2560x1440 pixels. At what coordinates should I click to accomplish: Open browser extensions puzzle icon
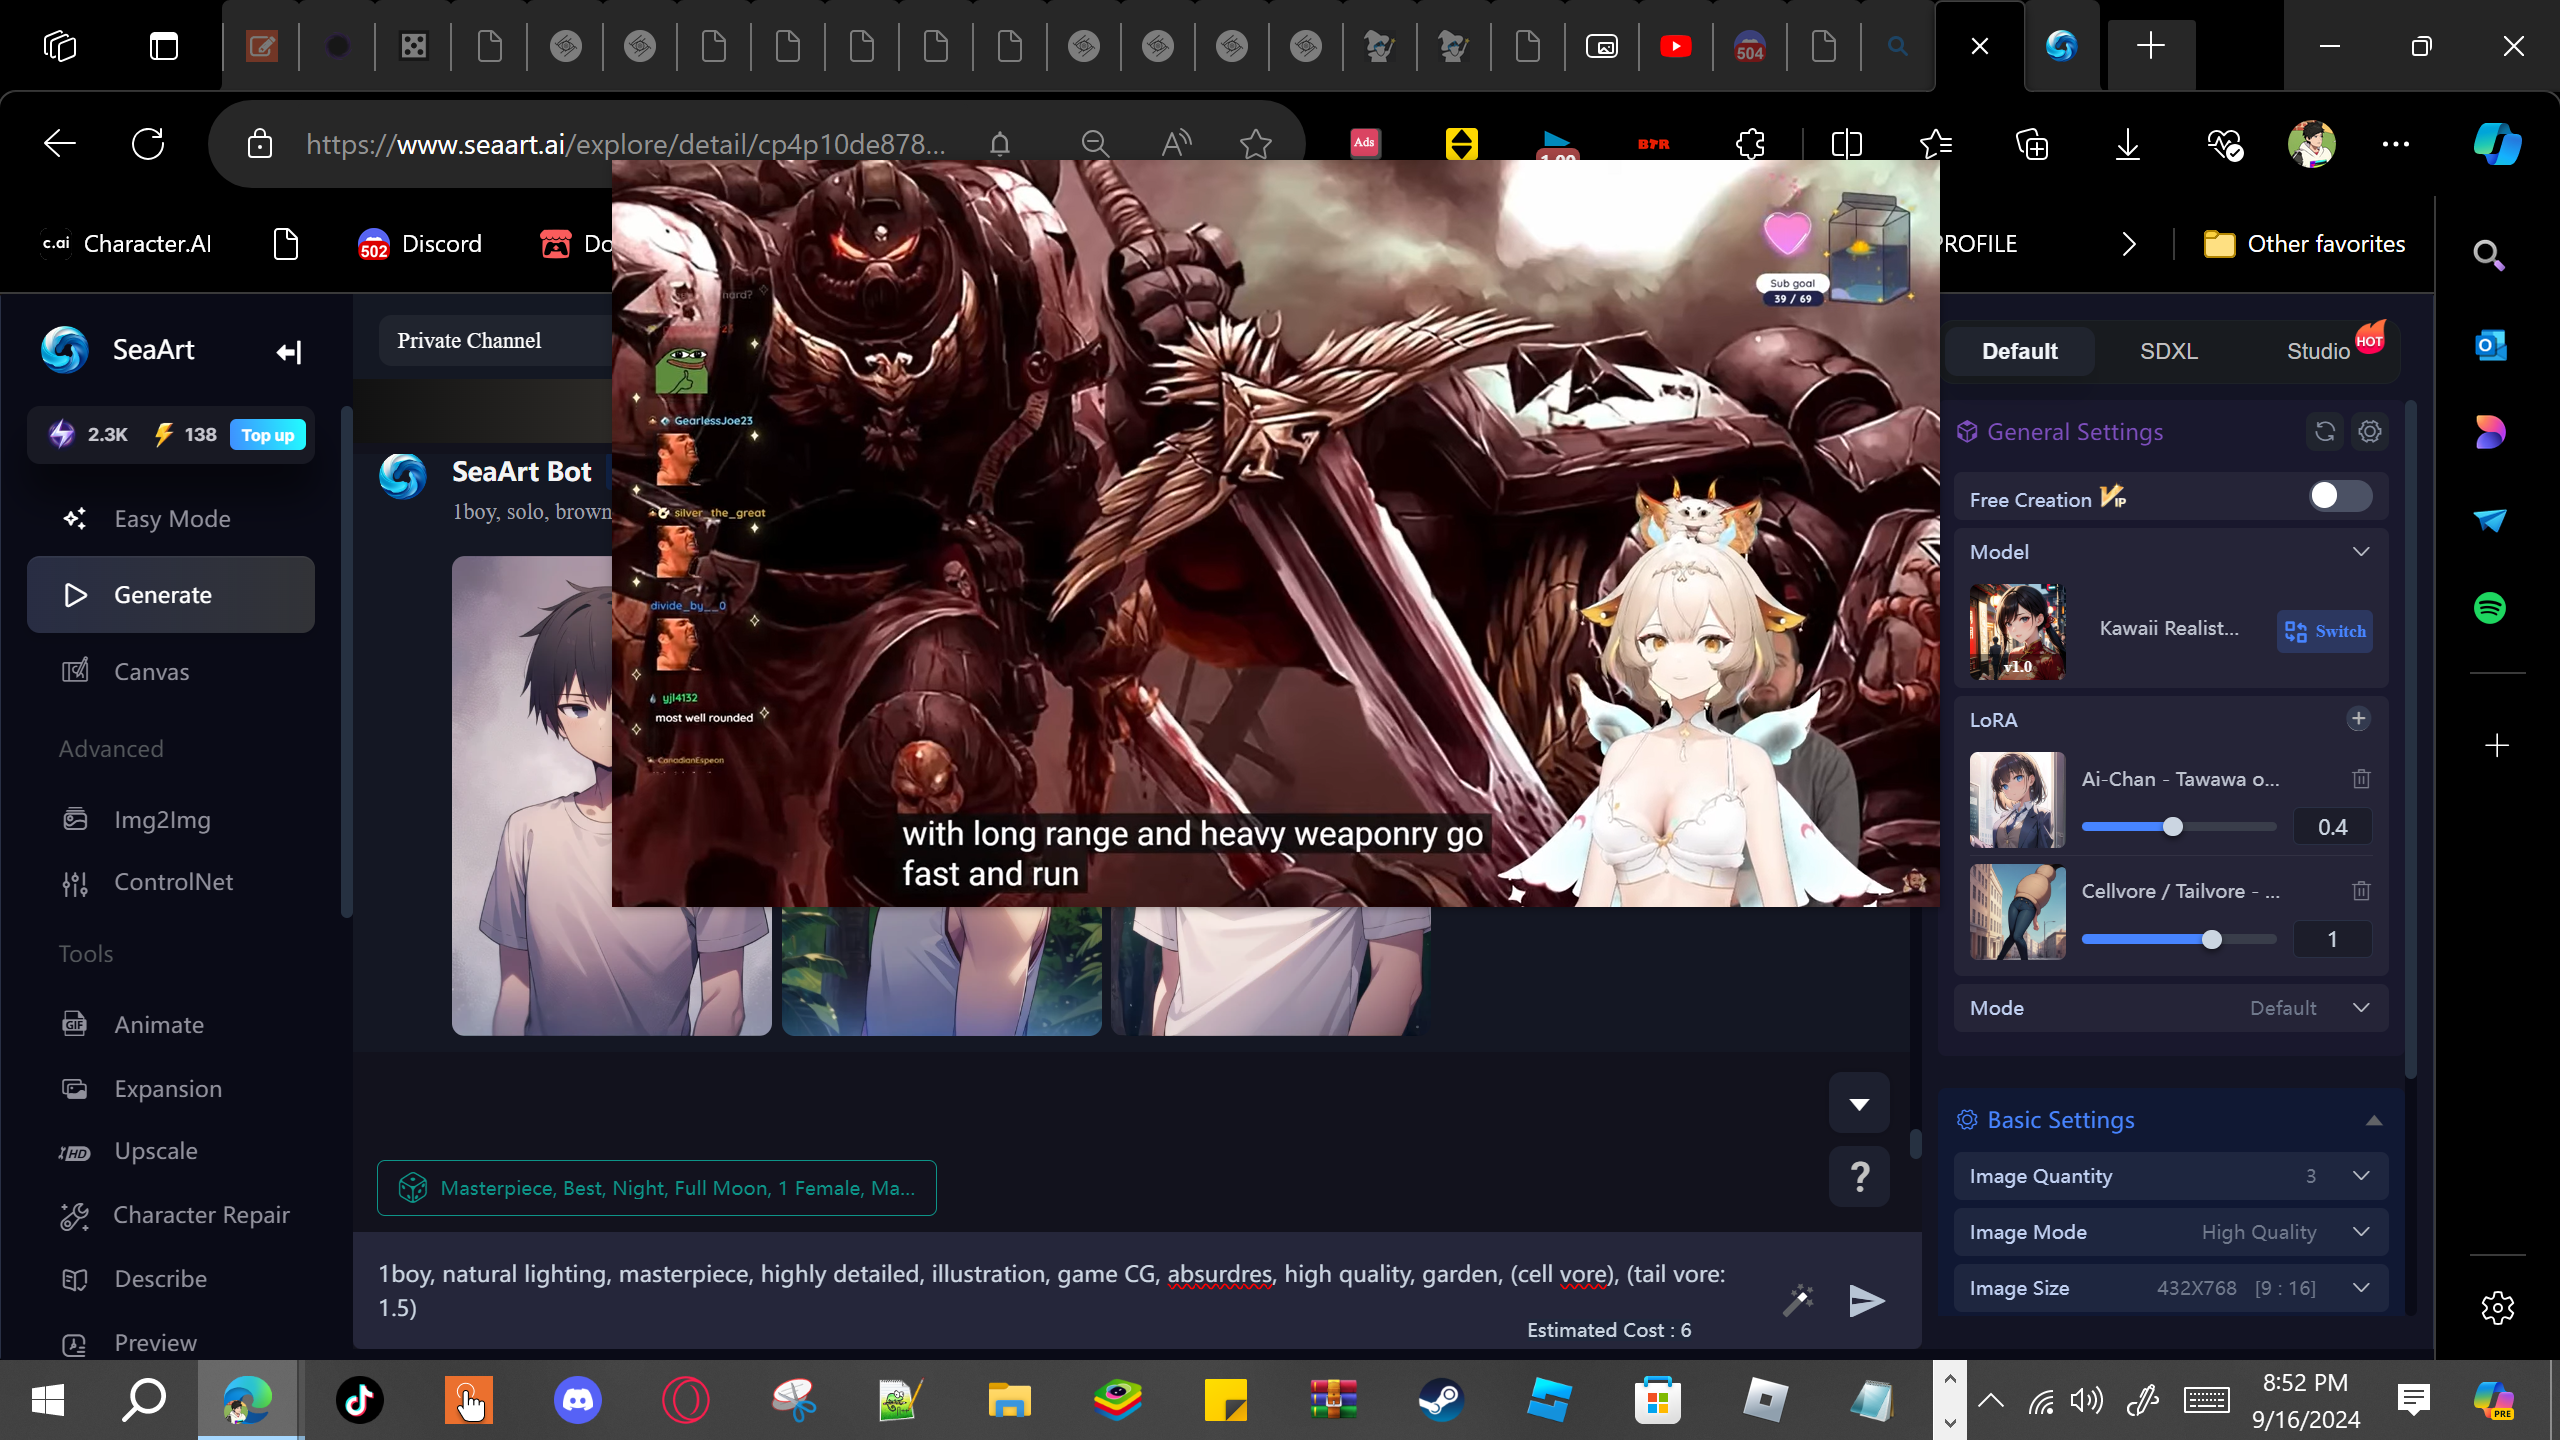pos(1751,144)
